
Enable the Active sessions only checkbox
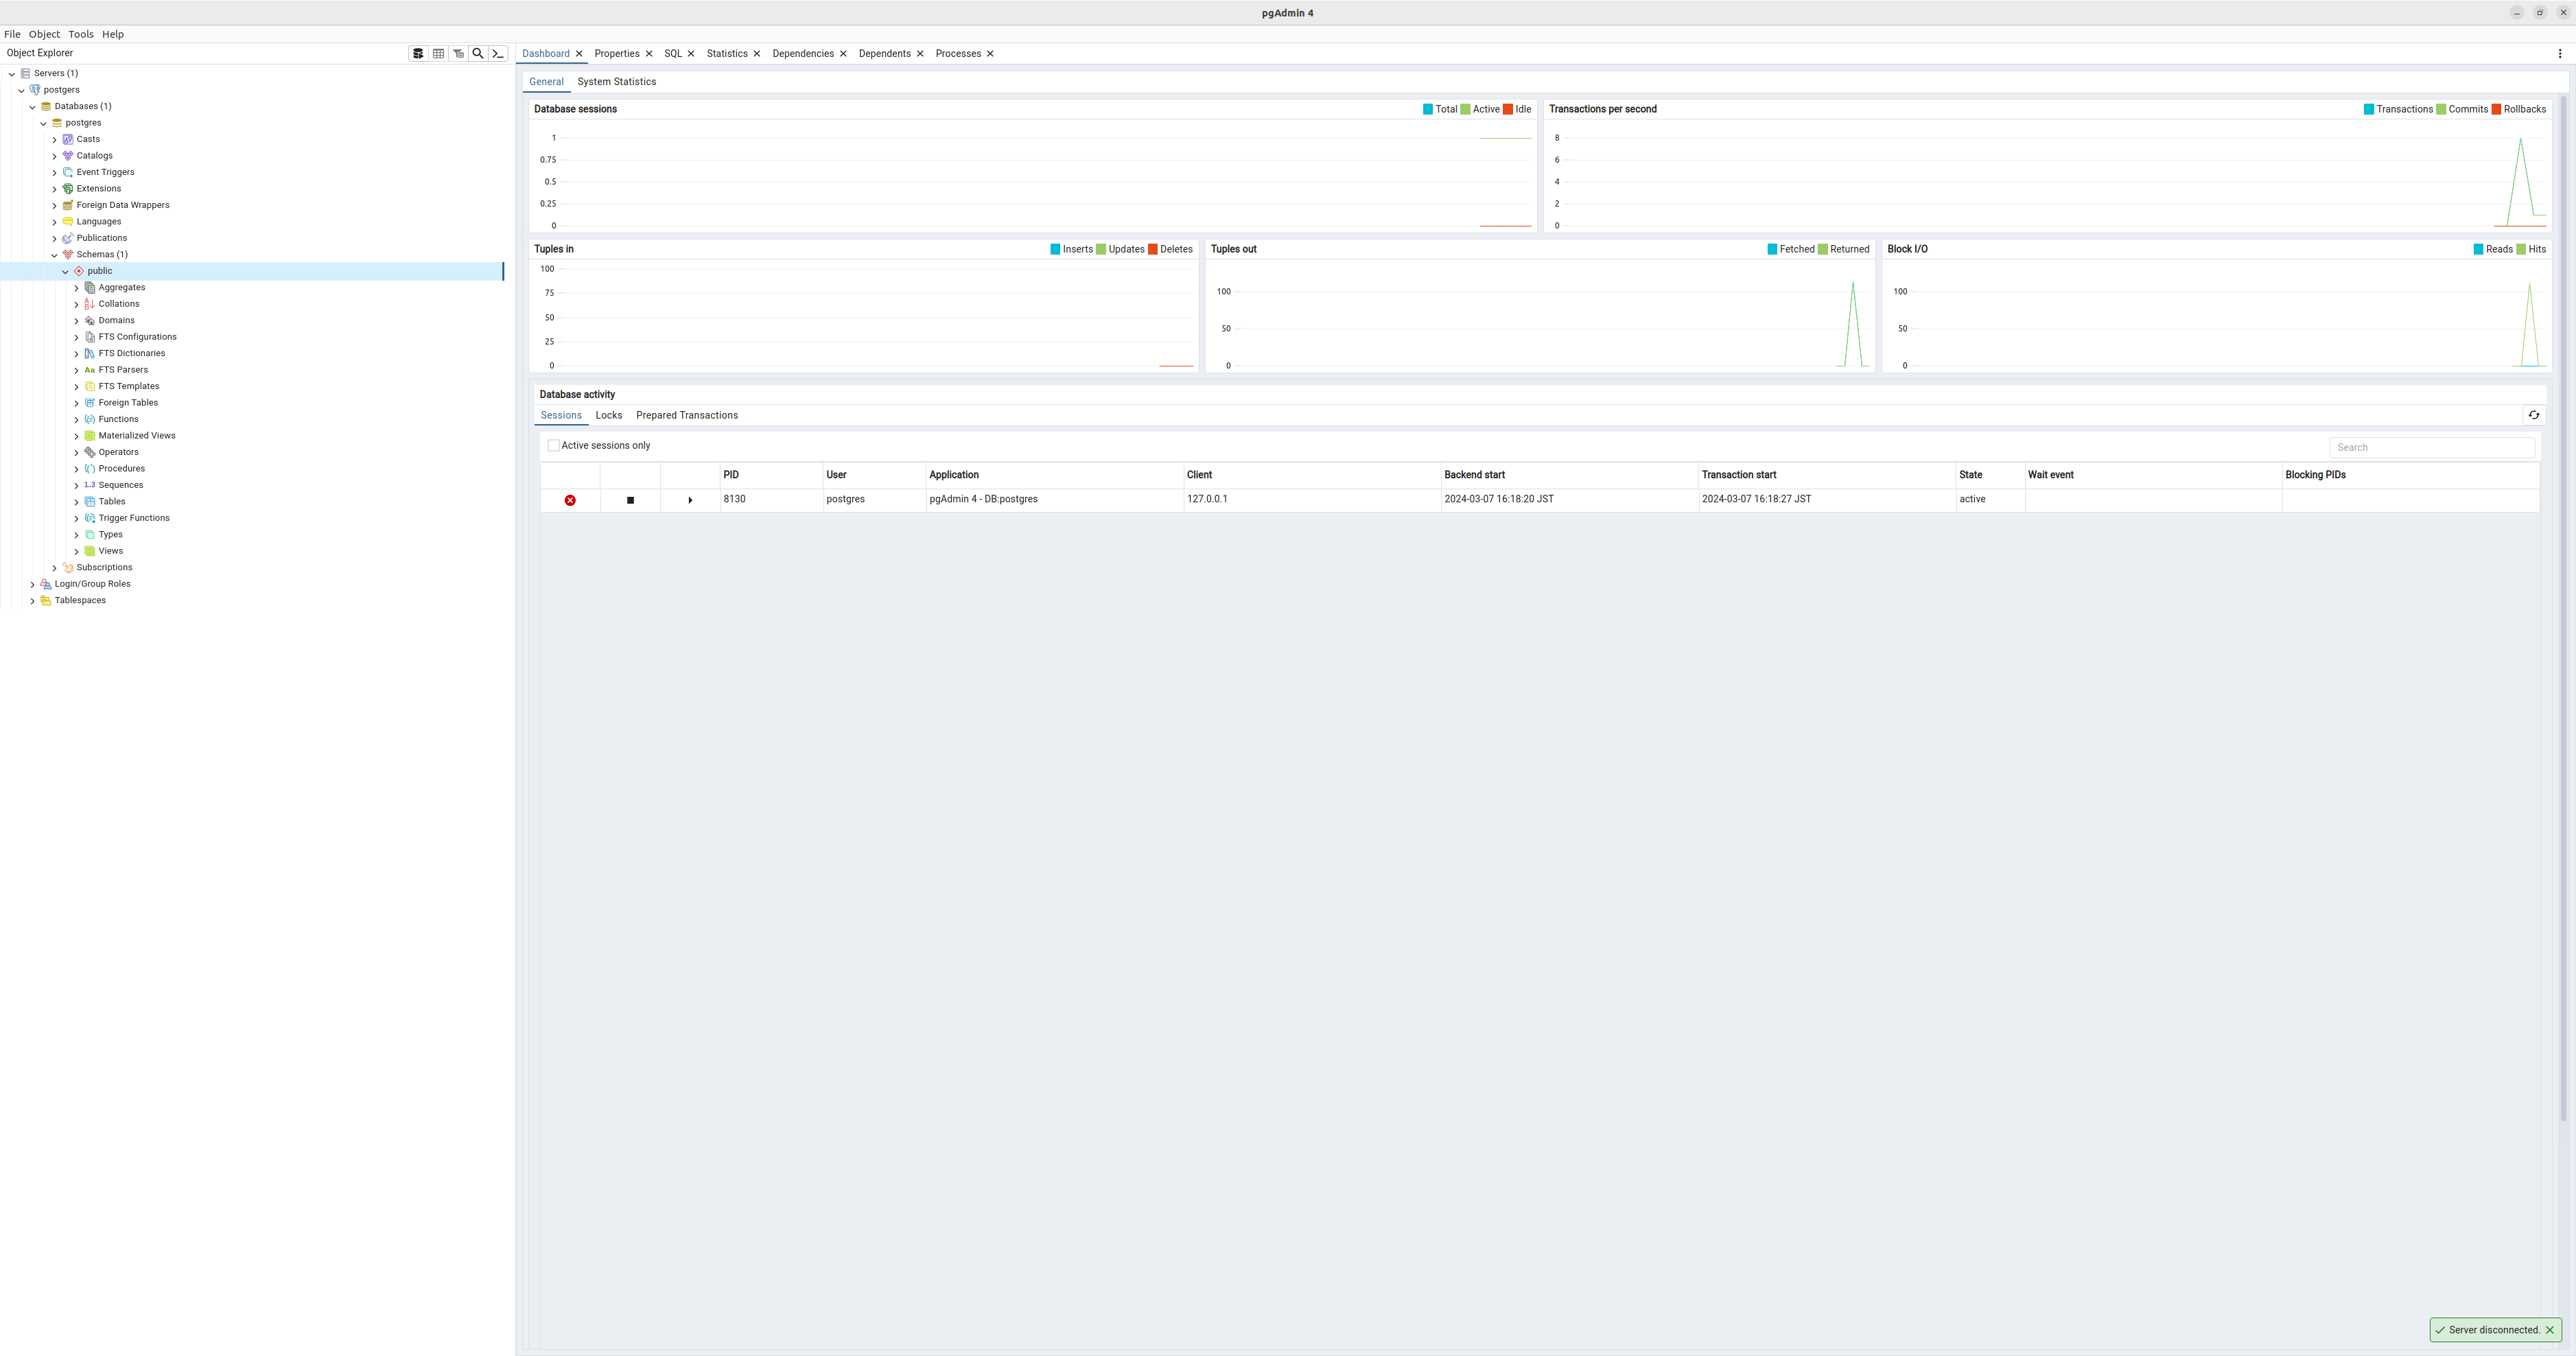[x=553, y=446]
